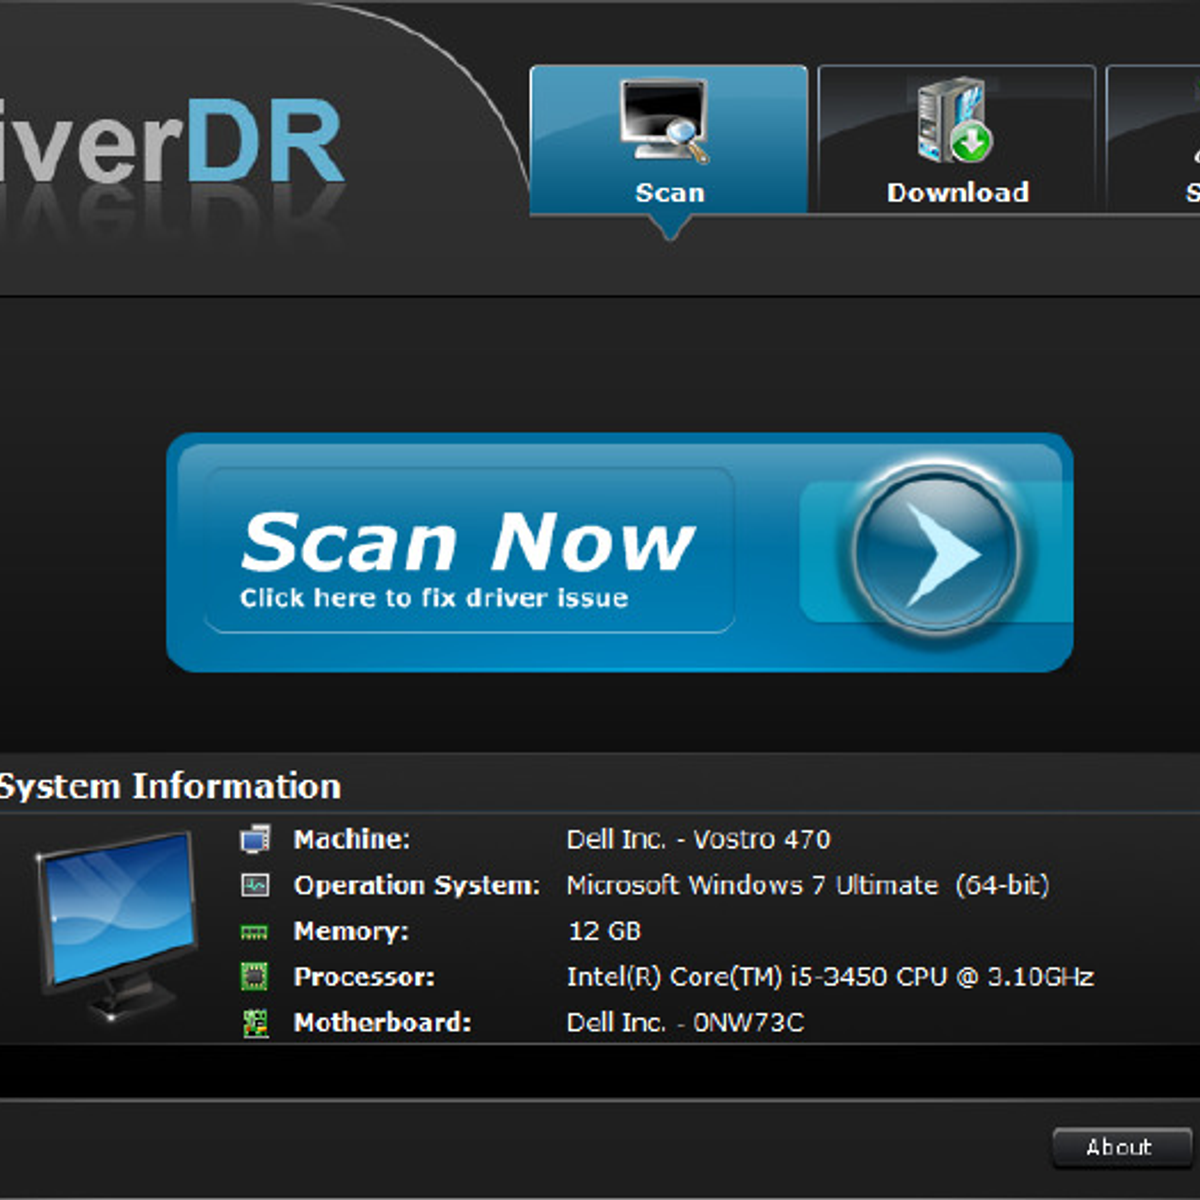Start scanning via the Scan Now text

[x=467, y=541]
